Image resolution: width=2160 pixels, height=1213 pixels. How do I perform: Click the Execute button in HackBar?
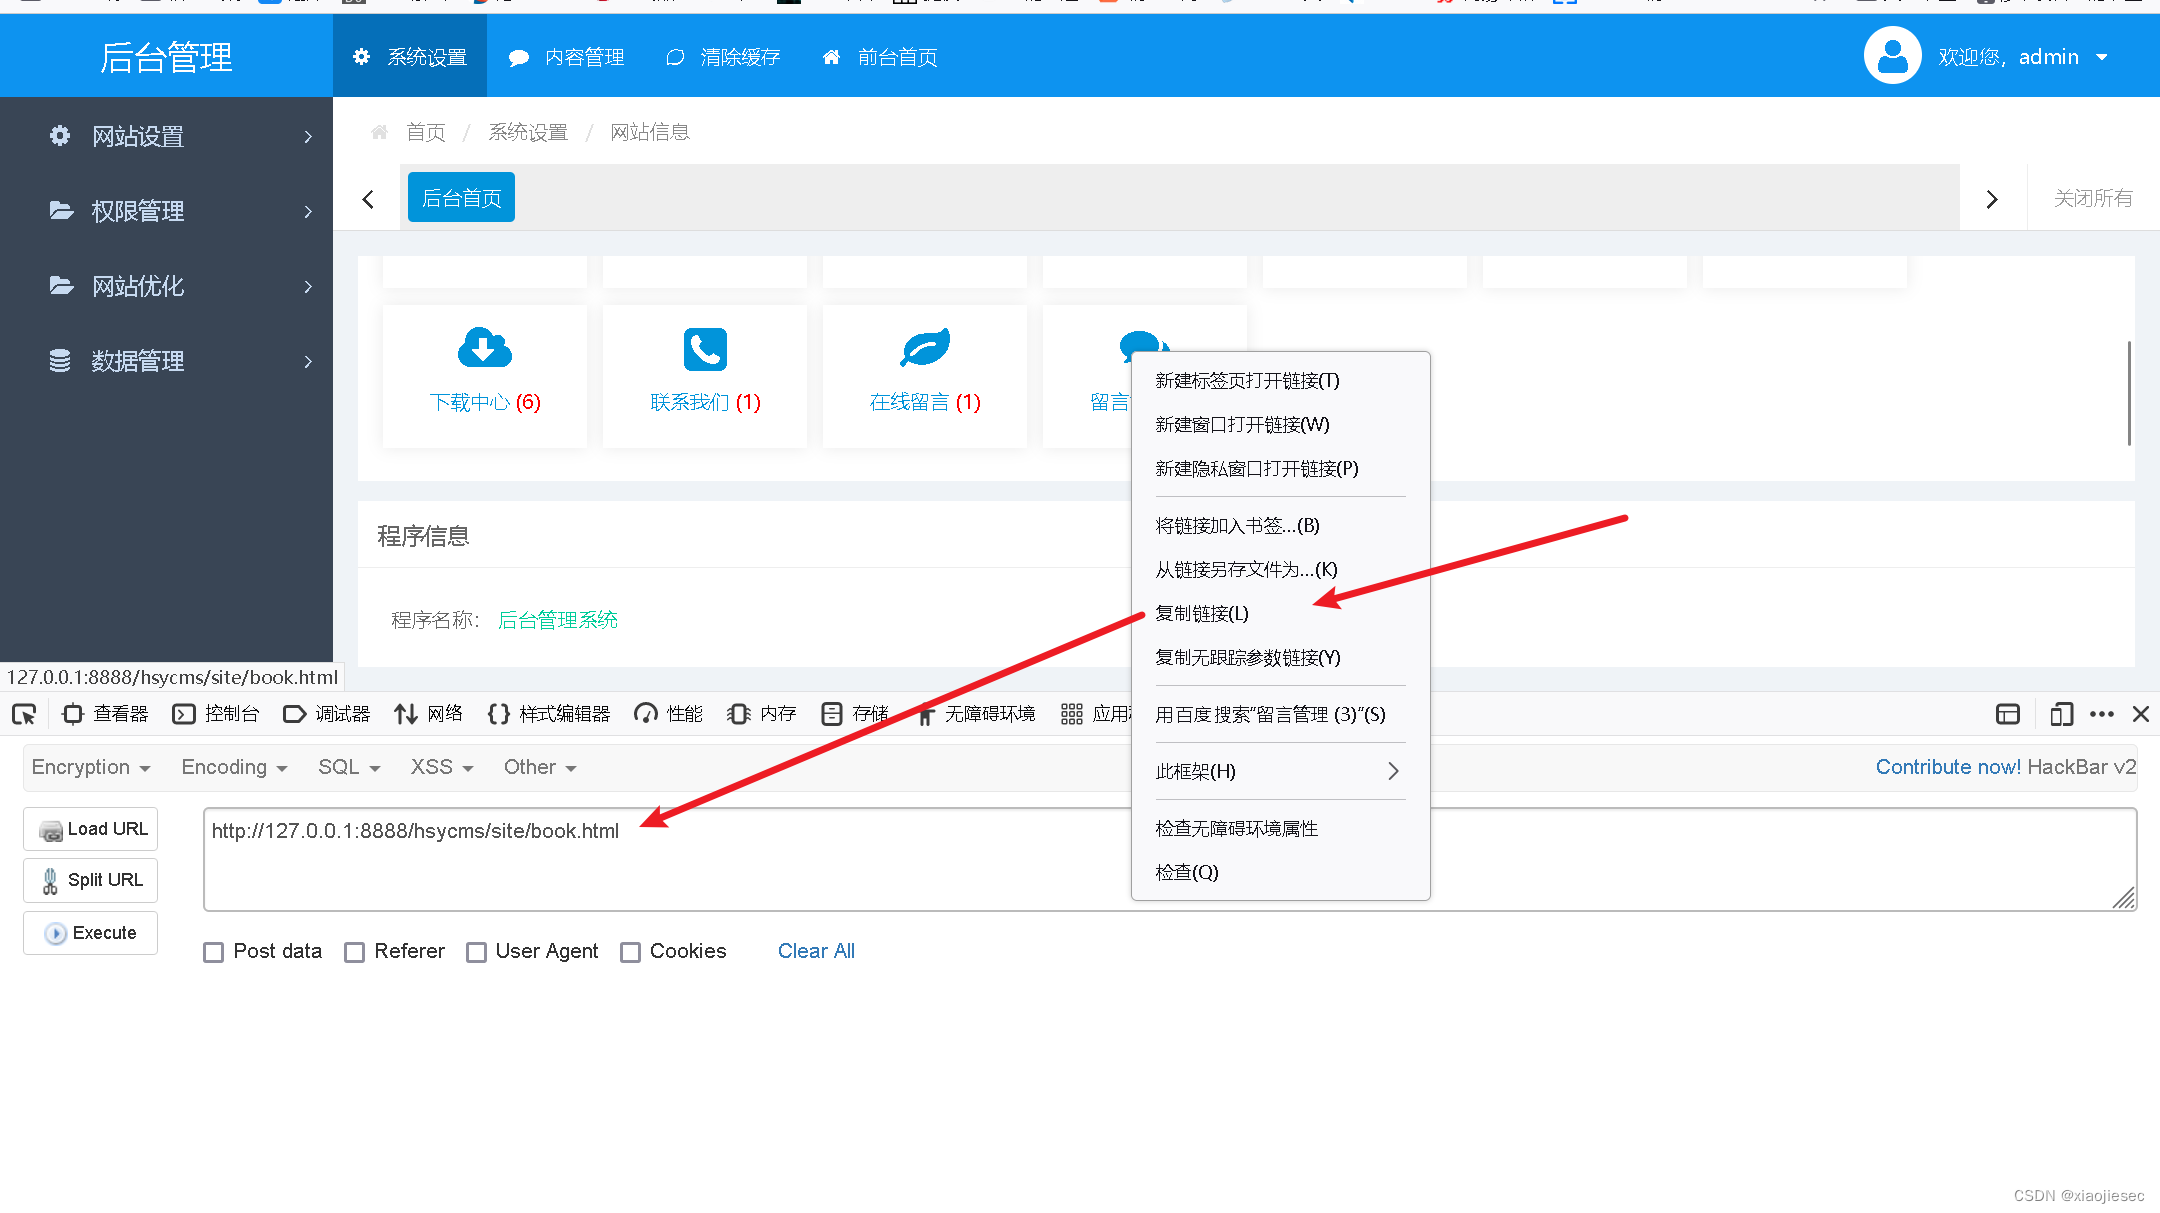(x=90, y=933)
